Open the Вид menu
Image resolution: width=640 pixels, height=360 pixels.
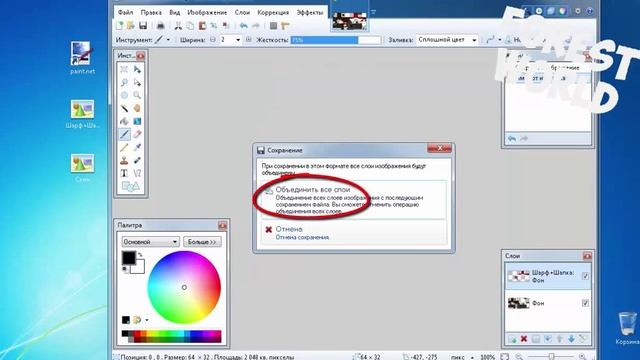pos(175,13)
